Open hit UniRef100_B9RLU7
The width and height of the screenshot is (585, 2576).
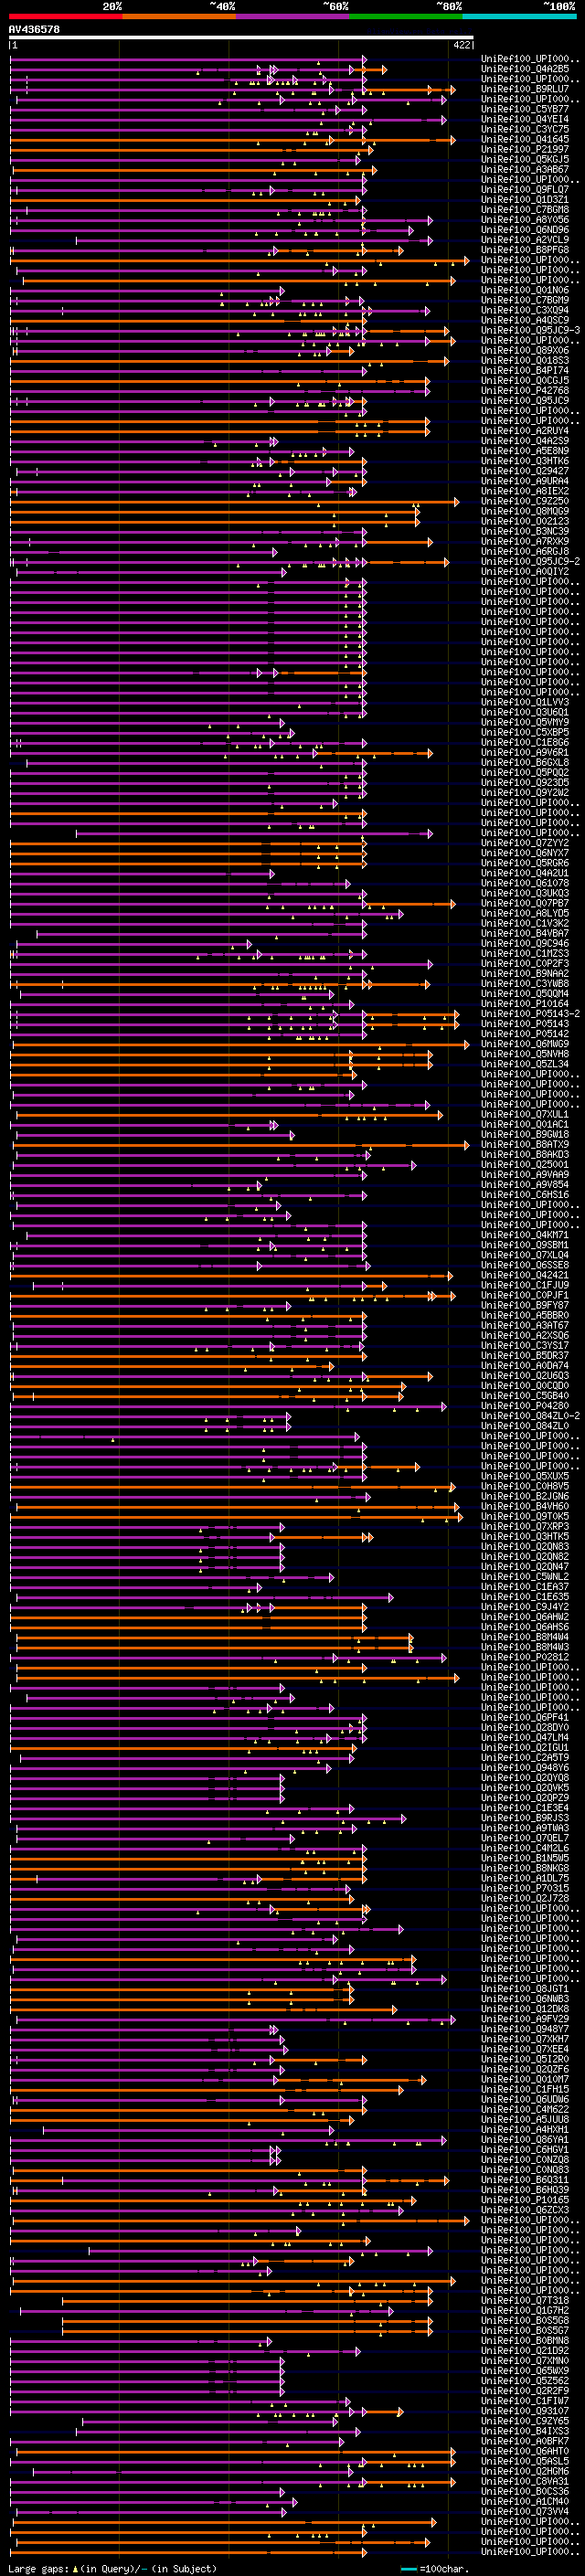coord(524,89)
